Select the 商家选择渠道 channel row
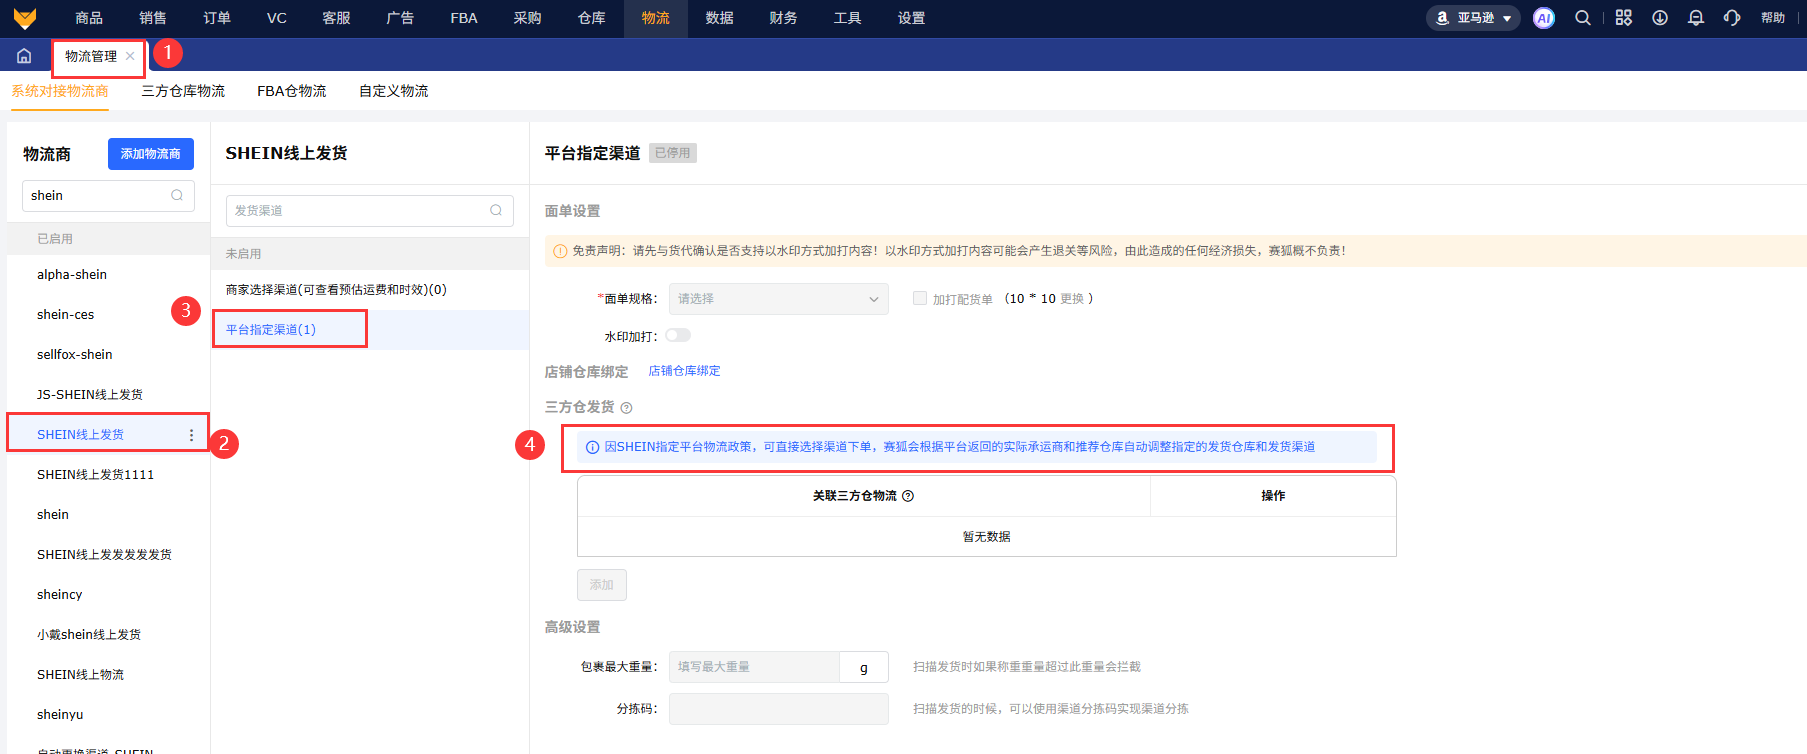 pos(370,290)
